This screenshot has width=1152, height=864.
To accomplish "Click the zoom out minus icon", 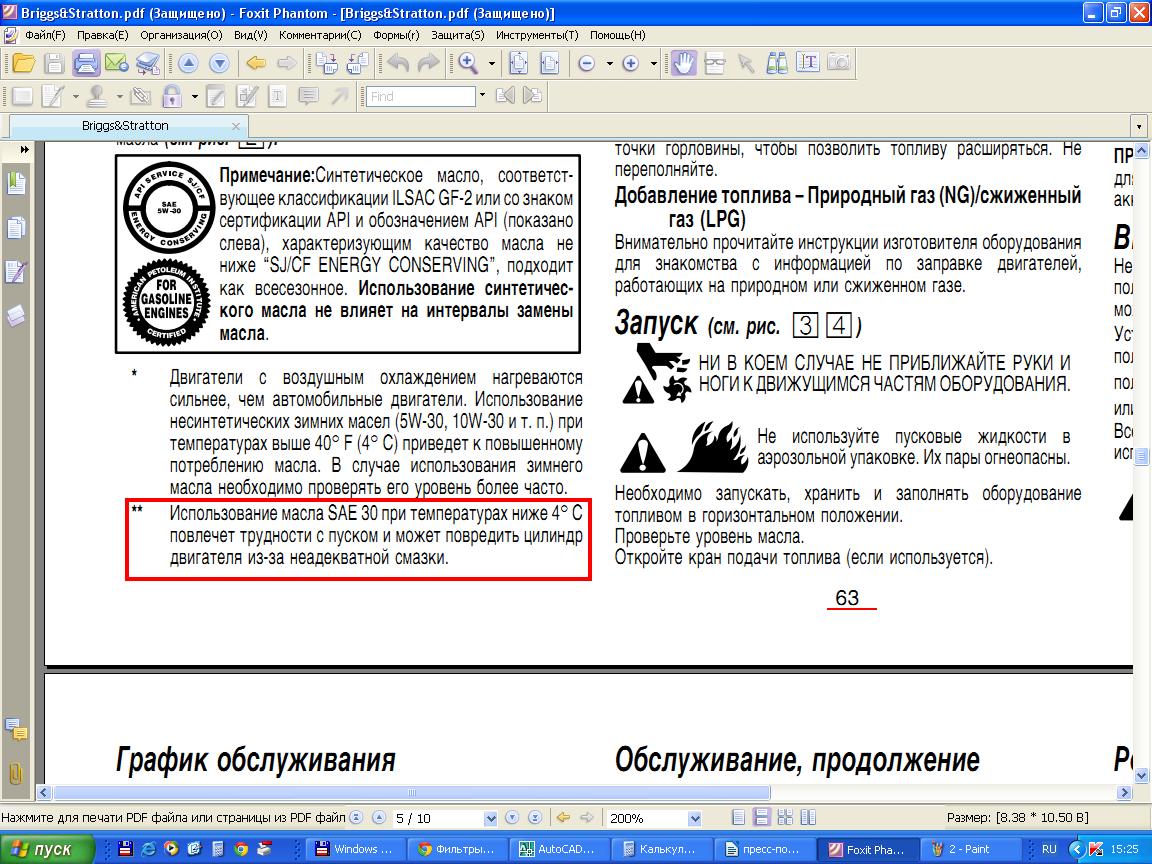I will [x=587, y=63].
